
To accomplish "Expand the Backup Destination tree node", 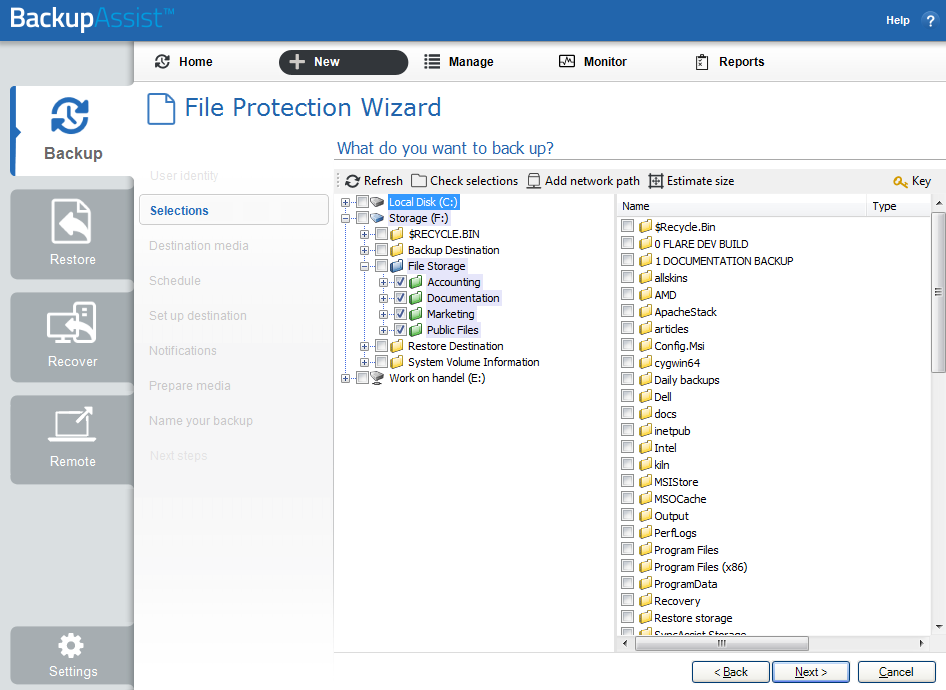I will click(x=364, y=250).
